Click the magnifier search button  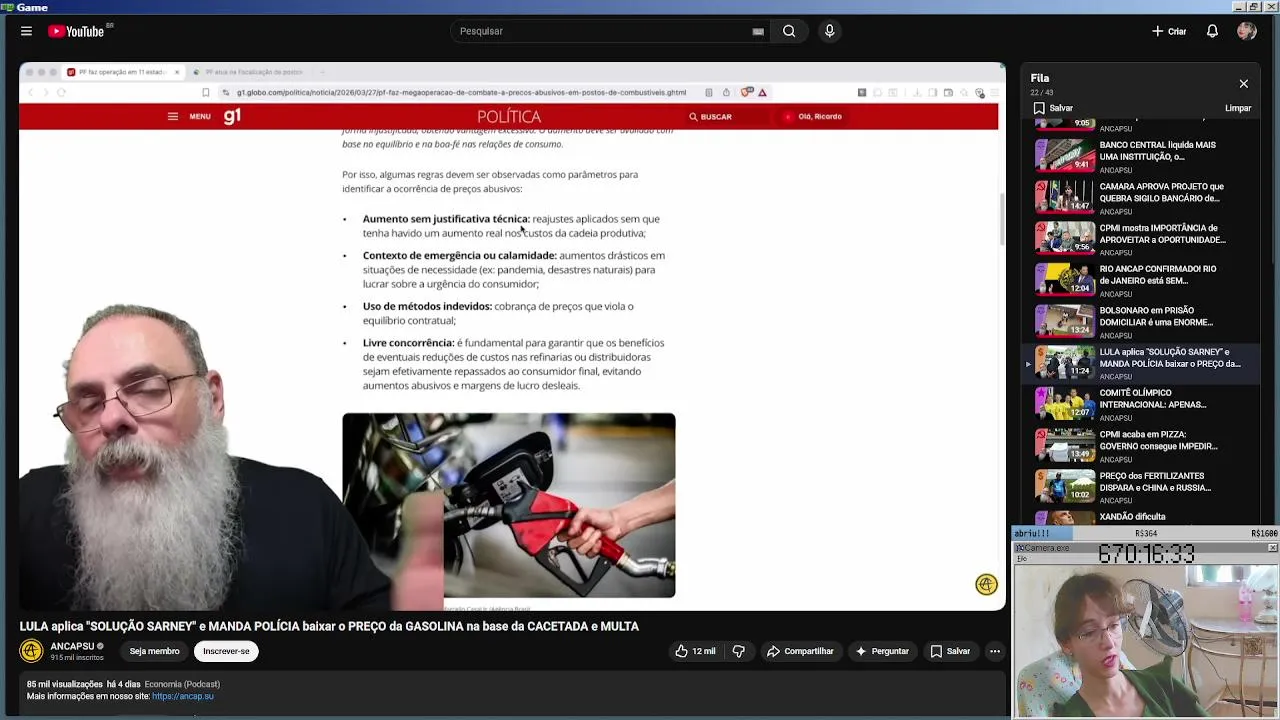coord(789,31)
